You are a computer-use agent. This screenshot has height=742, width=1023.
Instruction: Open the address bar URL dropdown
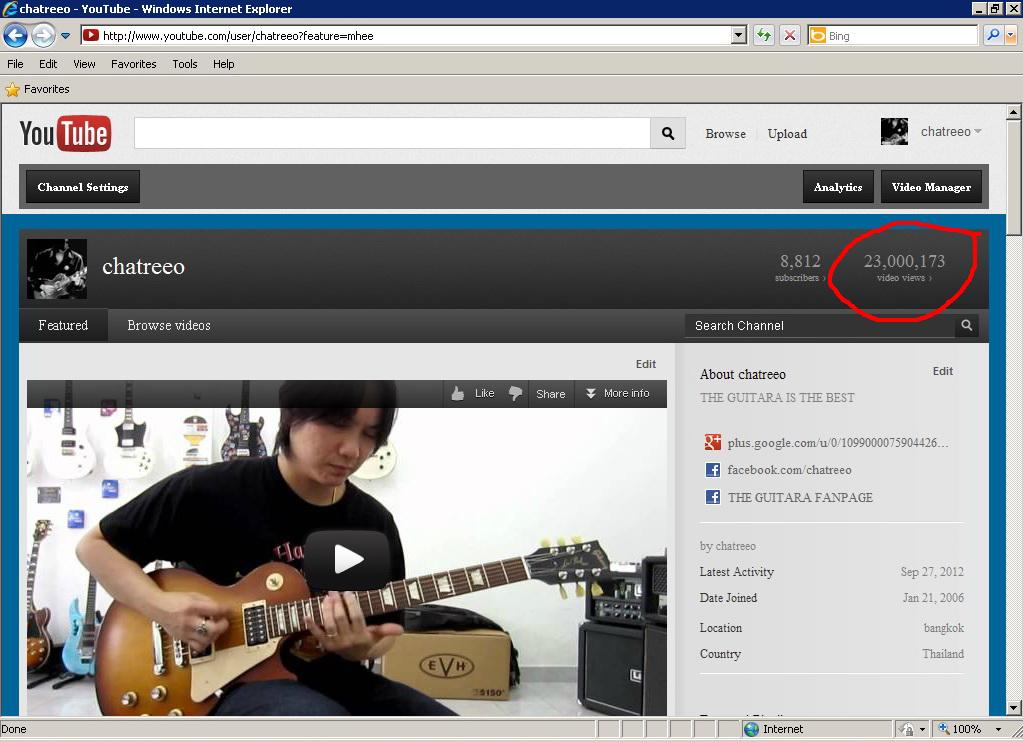(x=739, y=35)
